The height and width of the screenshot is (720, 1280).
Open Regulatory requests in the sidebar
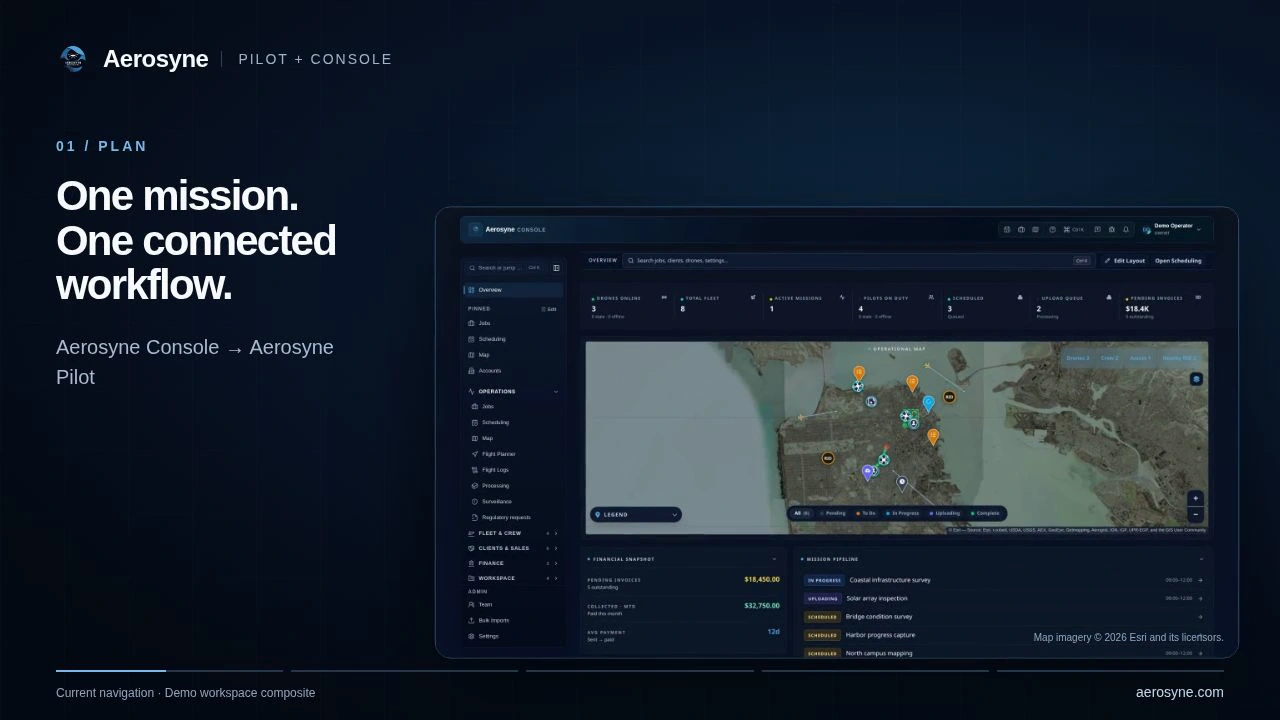[501, 518]
